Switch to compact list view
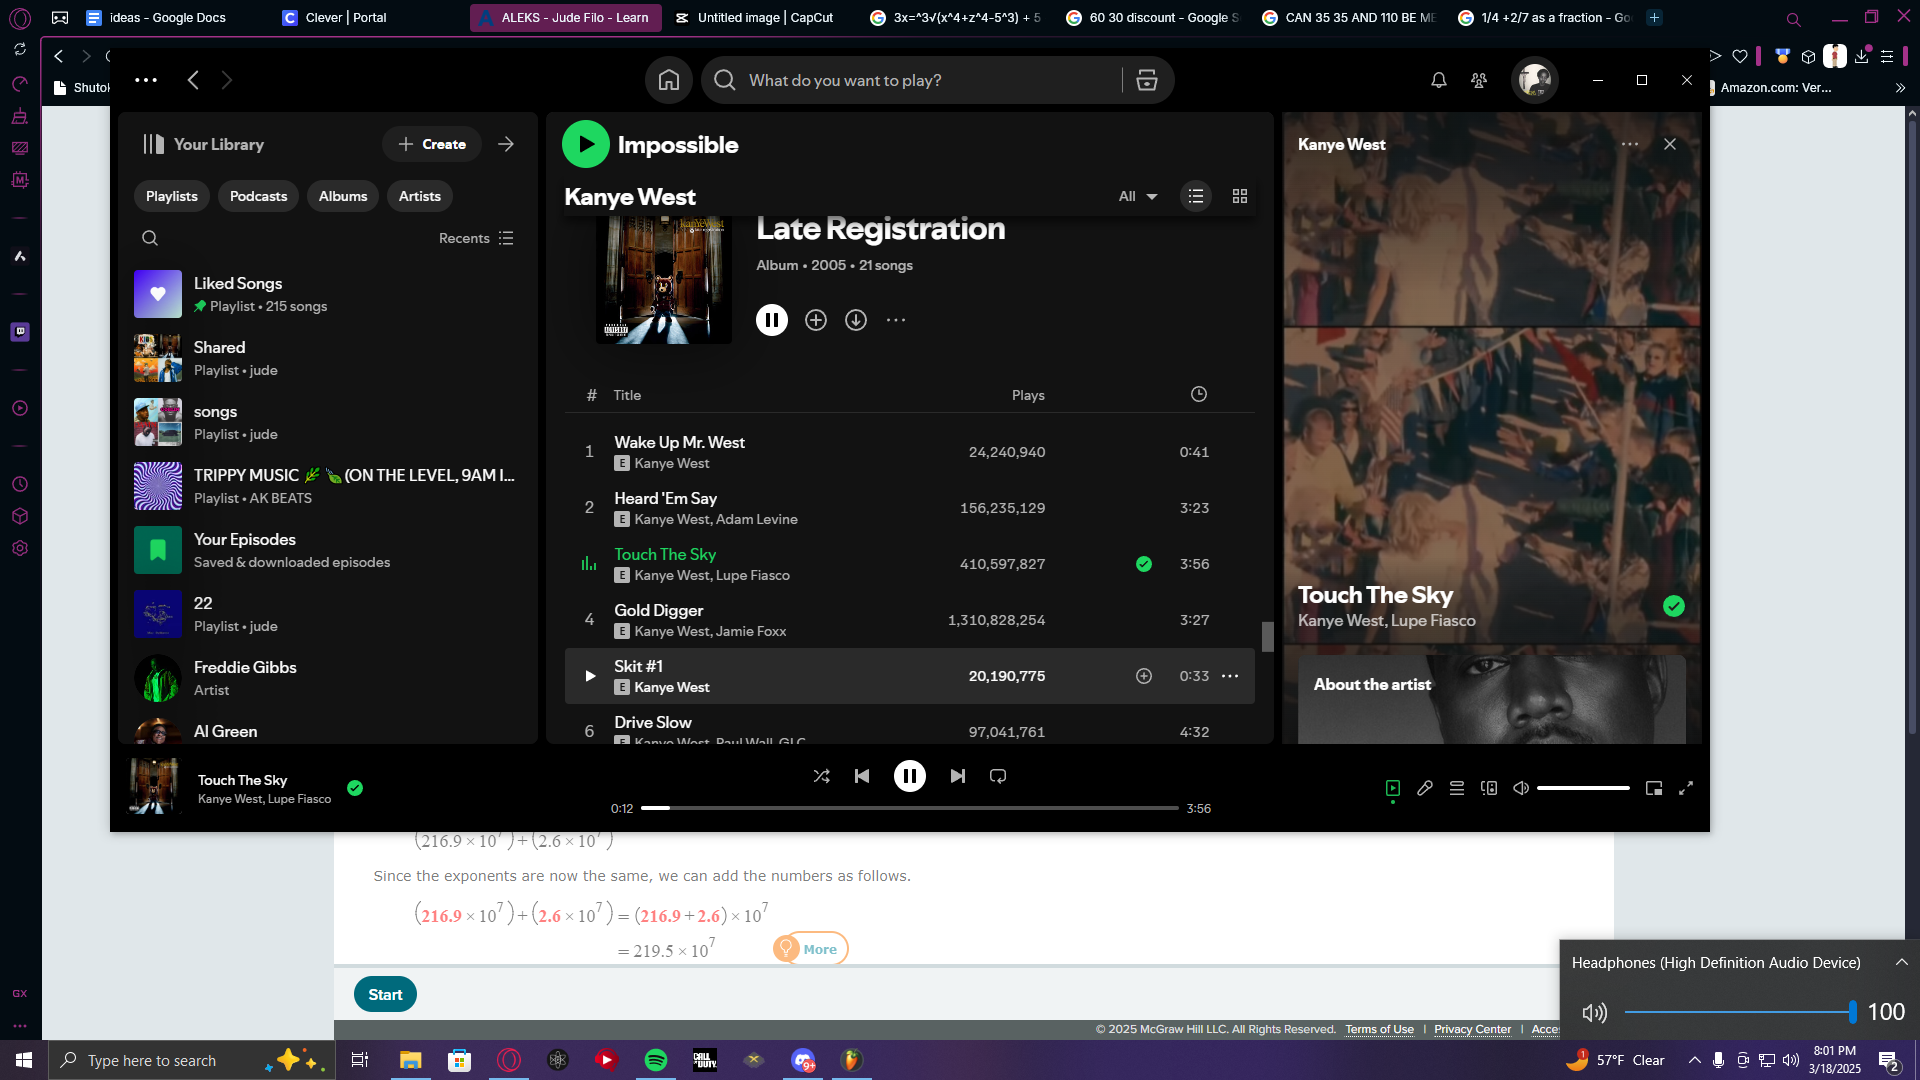This screenshot has width=1920, height=1080. 1196,196
